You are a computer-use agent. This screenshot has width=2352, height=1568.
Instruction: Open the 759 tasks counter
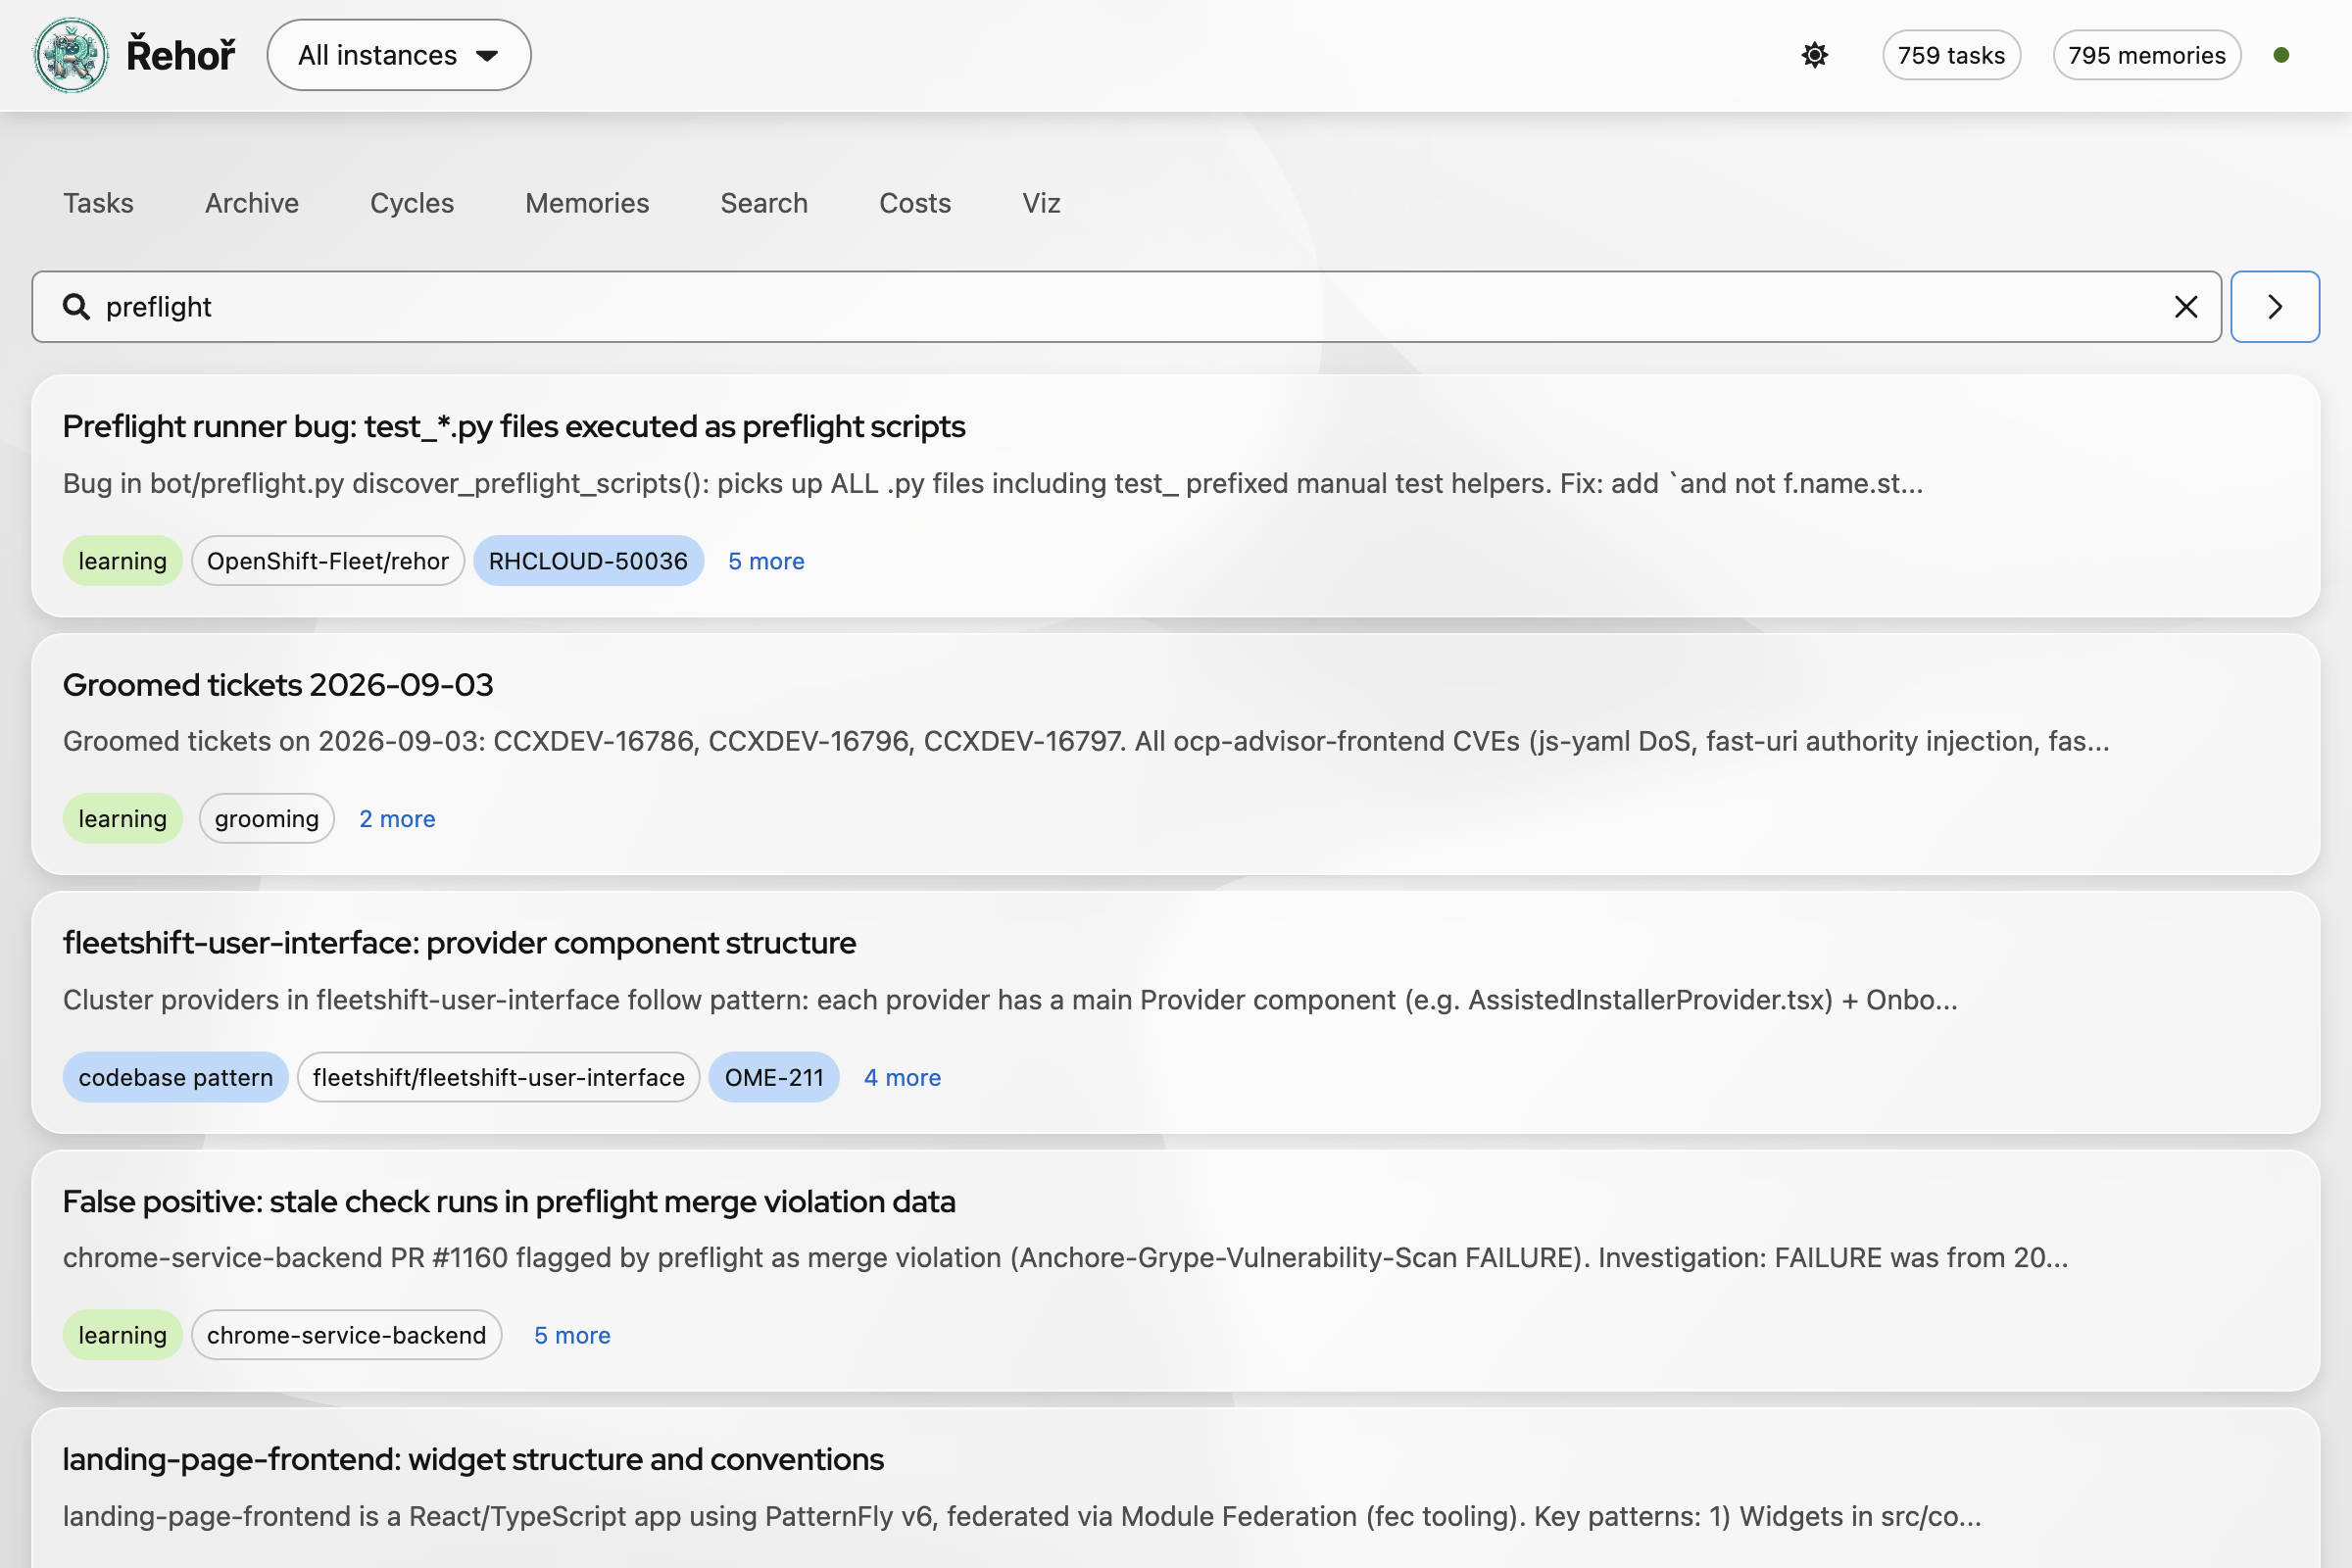pyautogui.click(x=1951, y=55)
